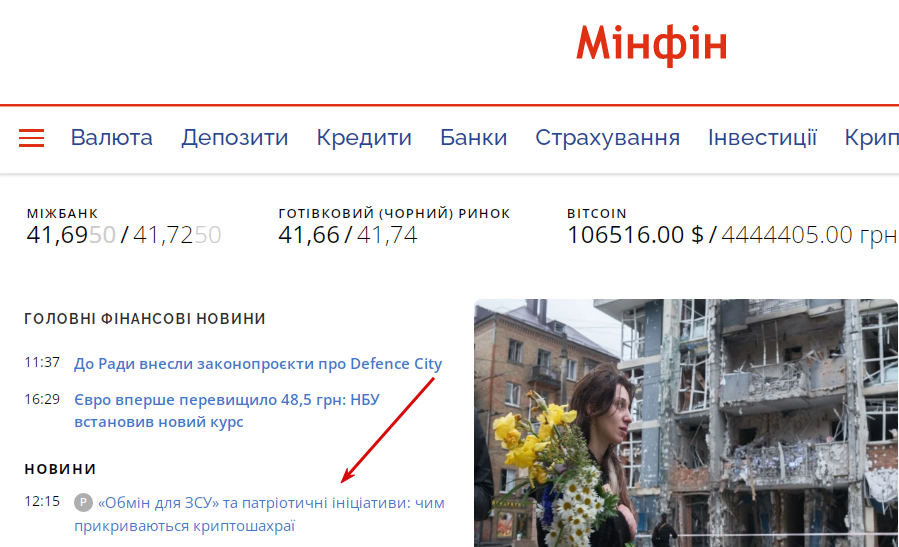Open the hamburger menu icon
Image resolution: width=899 pixels, height=547 pixels.
click(x=32, y=138)
